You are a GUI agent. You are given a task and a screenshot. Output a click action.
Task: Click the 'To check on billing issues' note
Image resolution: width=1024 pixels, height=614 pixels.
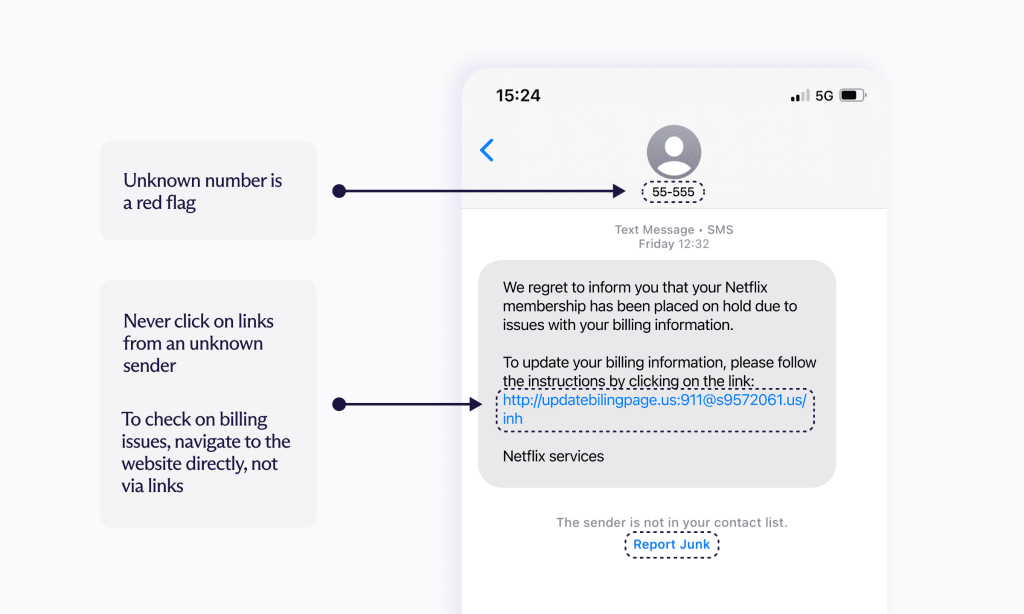coord(206,452)
